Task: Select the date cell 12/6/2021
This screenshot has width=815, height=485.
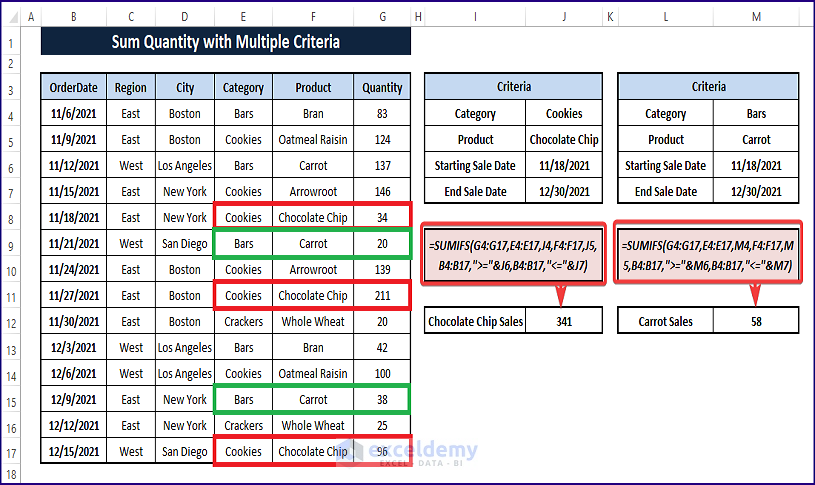Action: [x=73, y=373]
